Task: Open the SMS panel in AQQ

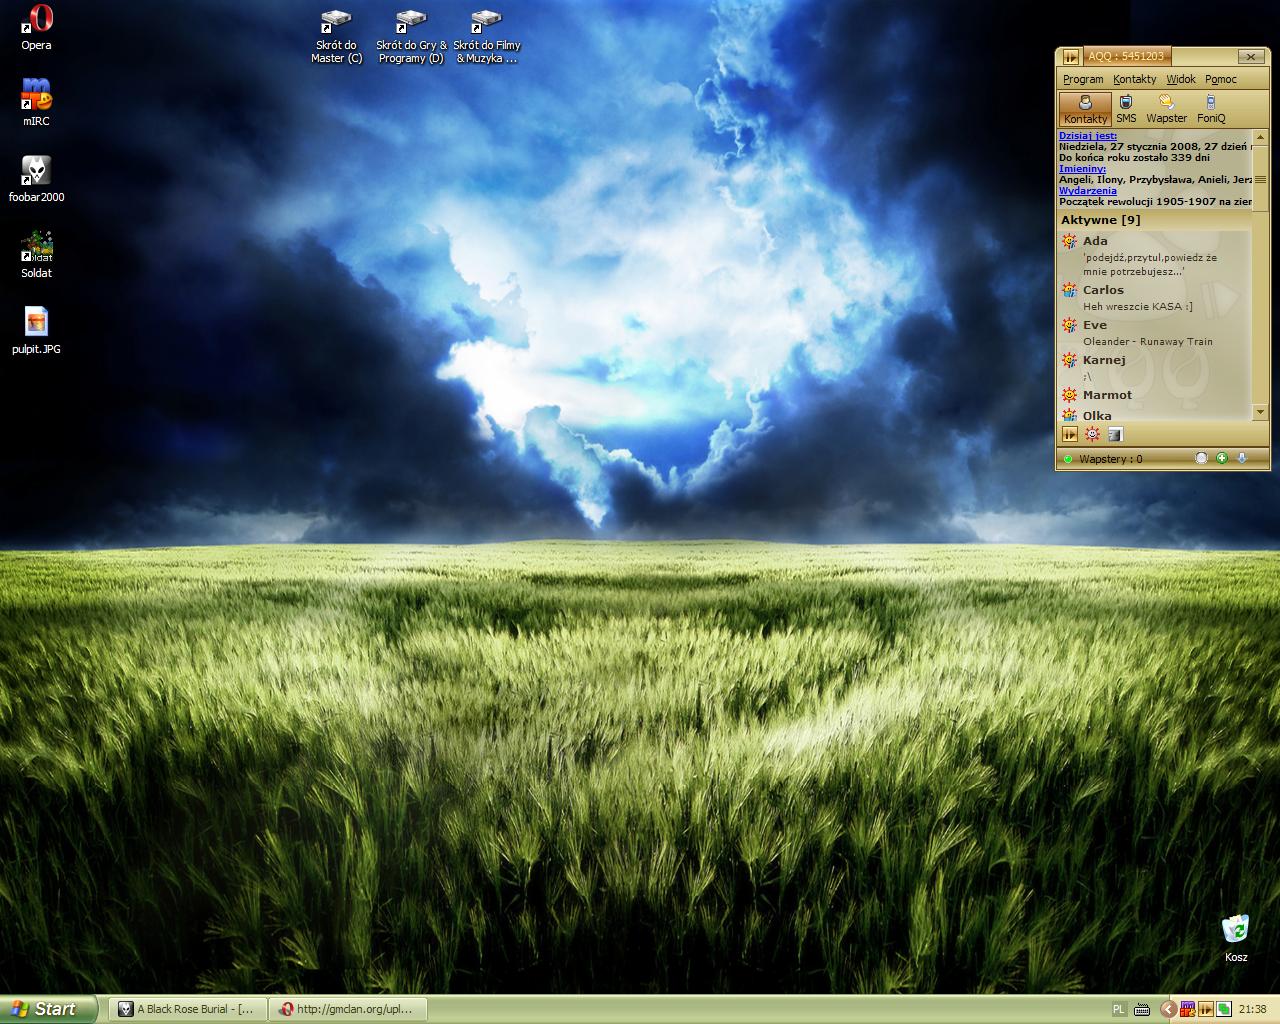Action: point(1126,108)
